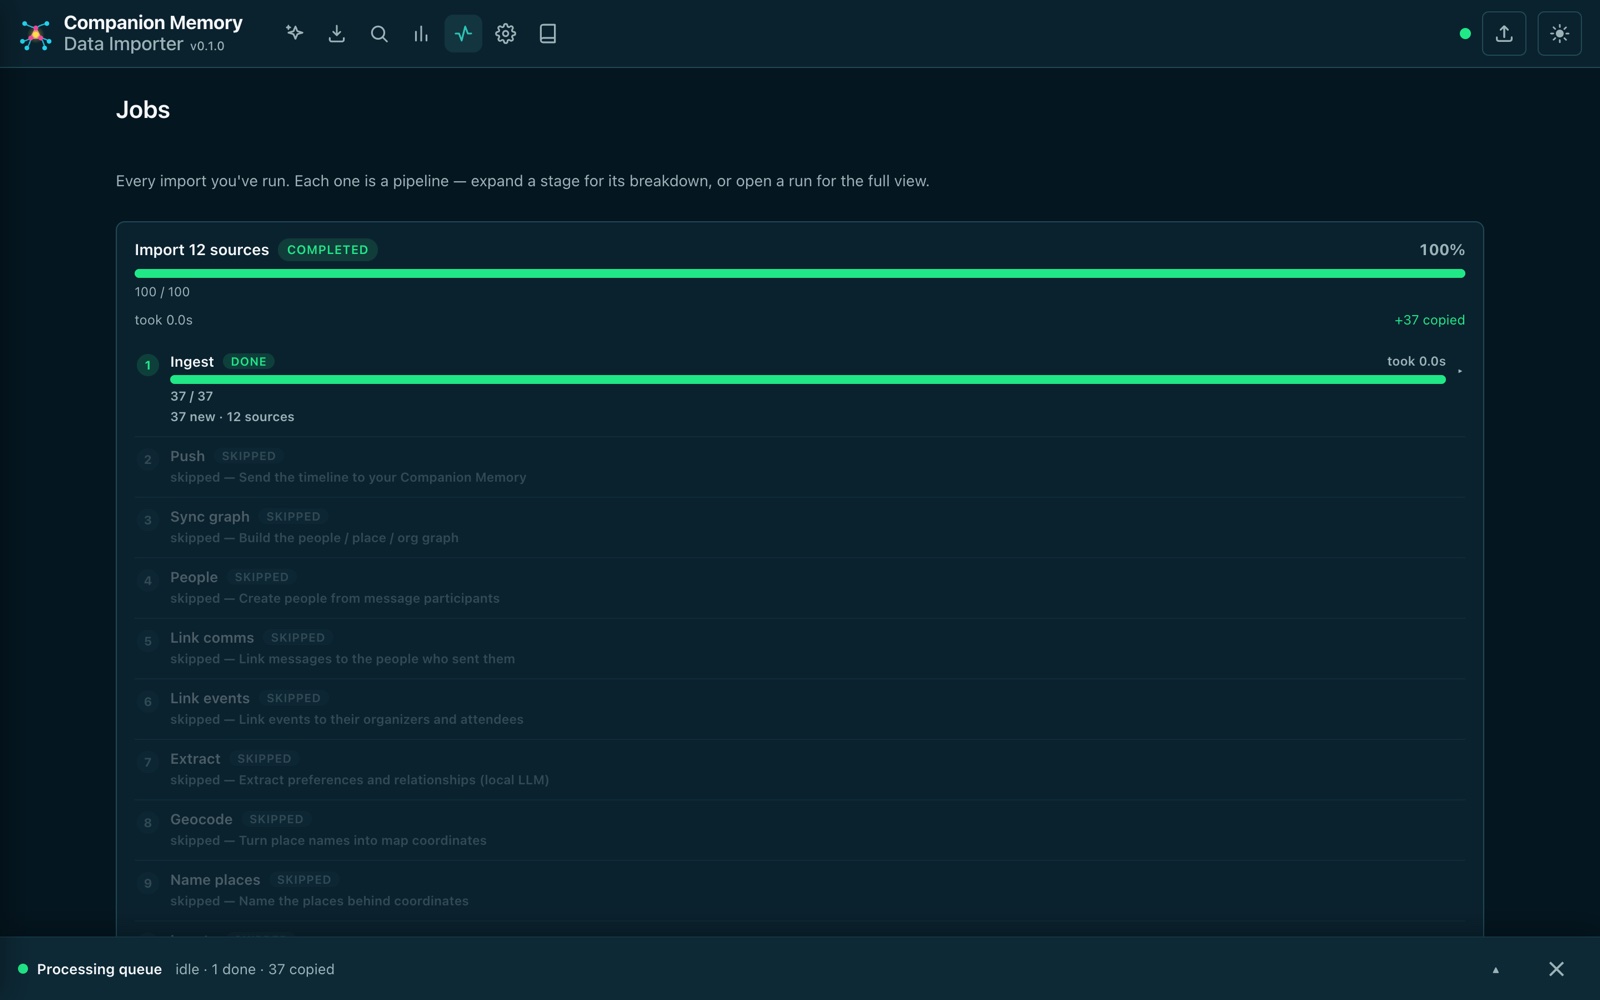Open the Import 12 sources run
Image resolution: width=1600 pixels, height=1000 pixels.
pos(202,250)
